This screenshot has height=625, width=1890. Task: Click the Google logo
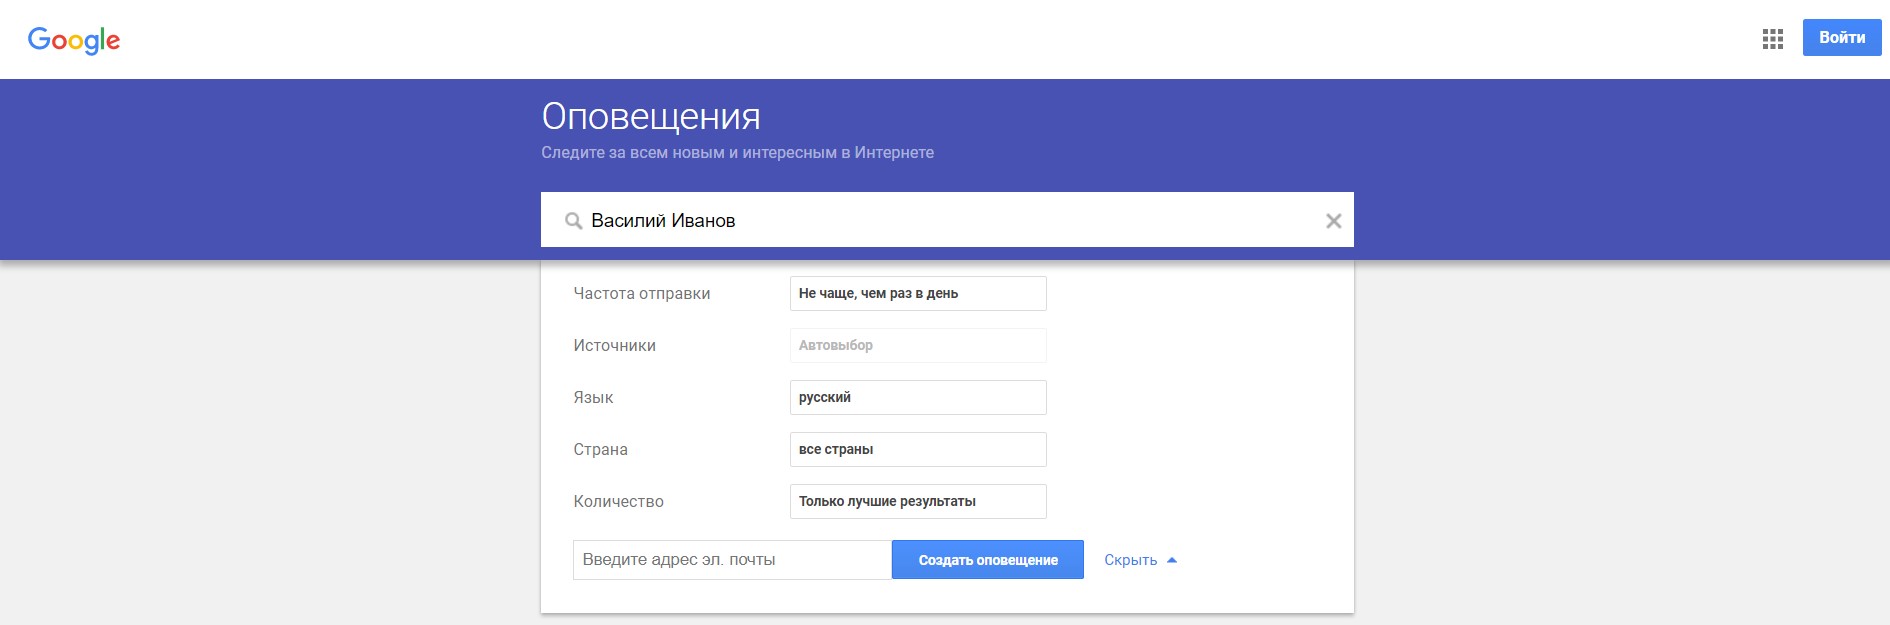(x=74, y=40)
